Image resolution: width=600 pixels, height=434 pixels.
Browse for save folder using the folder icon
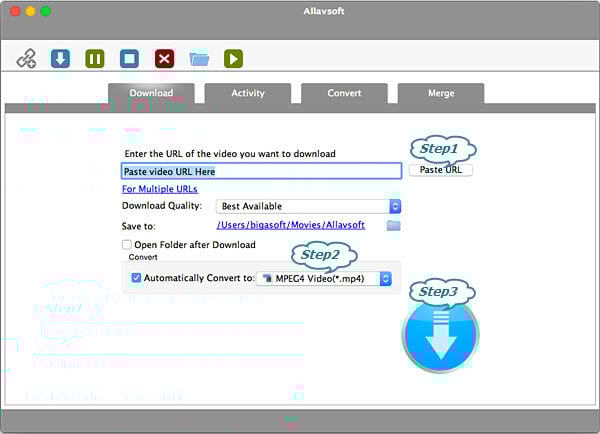pos(394,225)
